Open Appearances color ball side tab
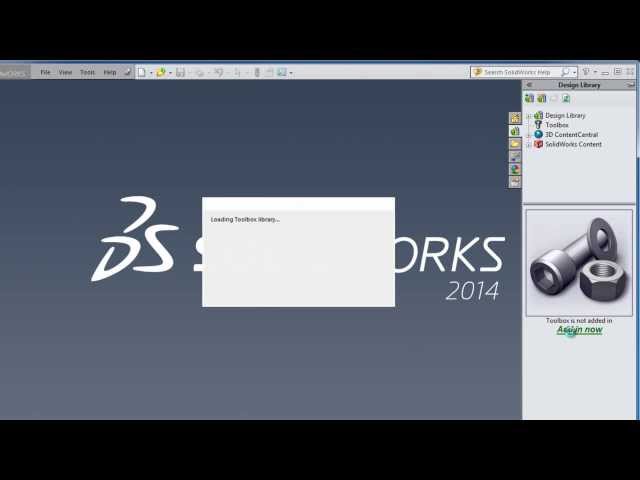This screenshot has height=480, width=640. [x=515, y=169]
